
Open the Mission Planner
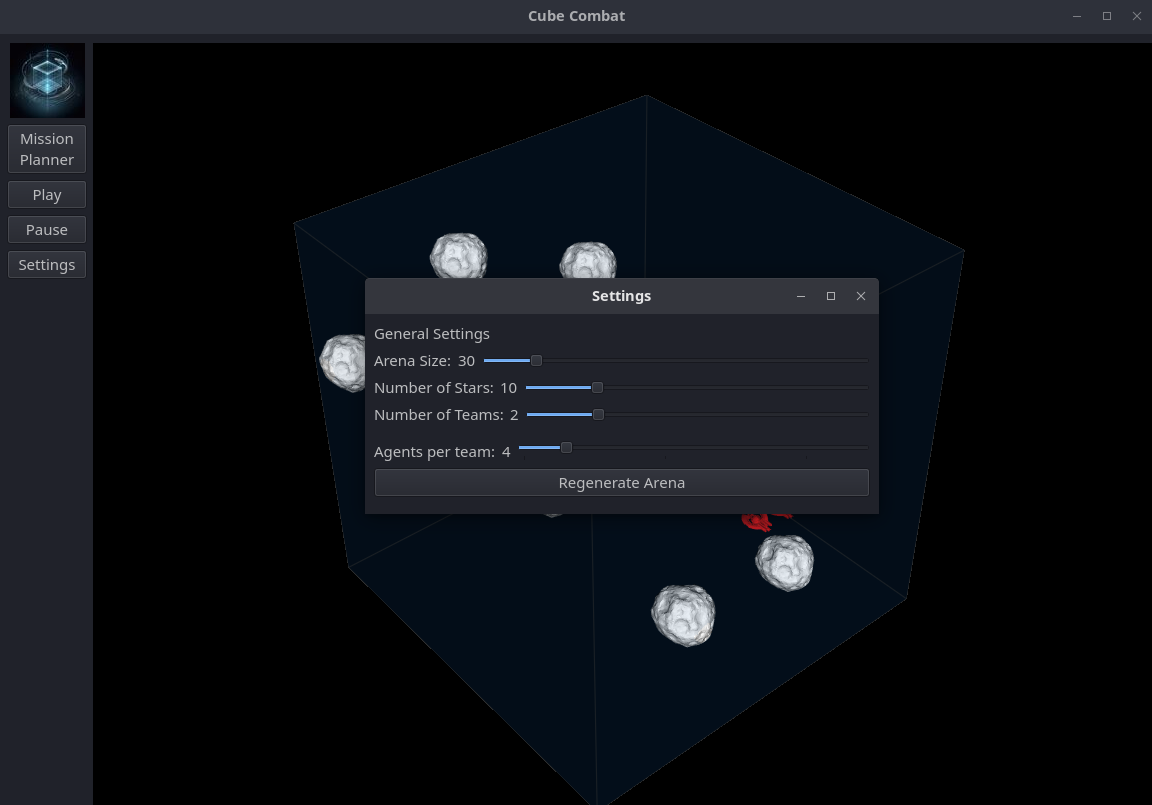pyautogui.click(x=47, y=149)
